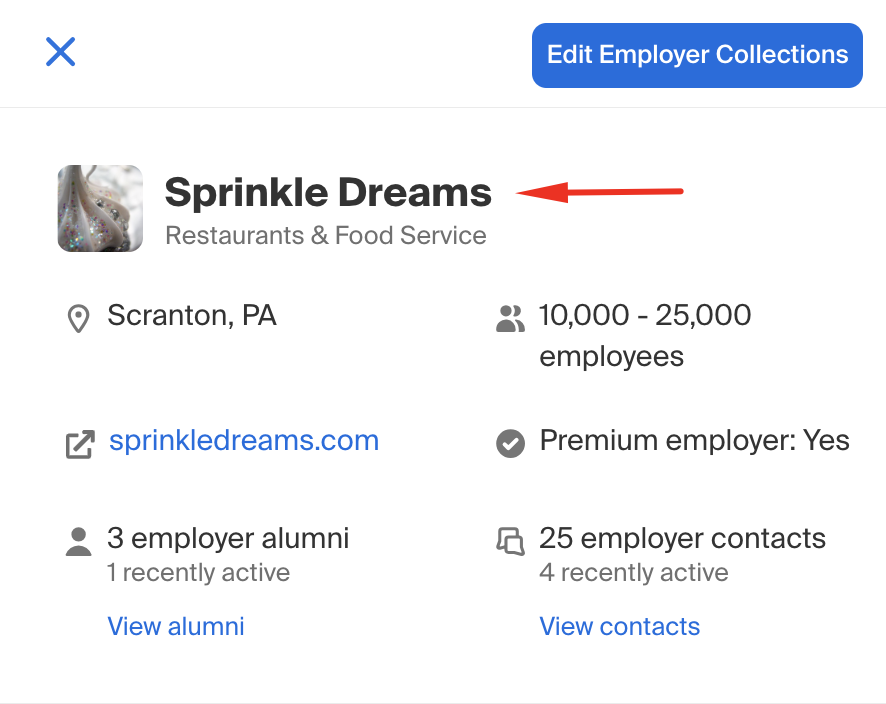Click the external link icon beside the website
The height and width of the screenshot is (704, 886).
(78, 442)
